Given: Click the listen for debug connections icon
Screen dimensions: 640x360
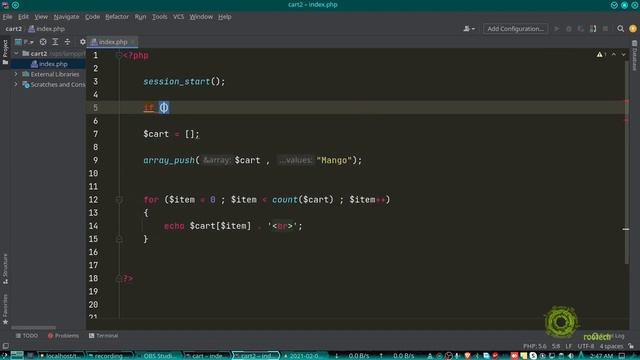Looking at the screenshot, I should tap(593, 29).
